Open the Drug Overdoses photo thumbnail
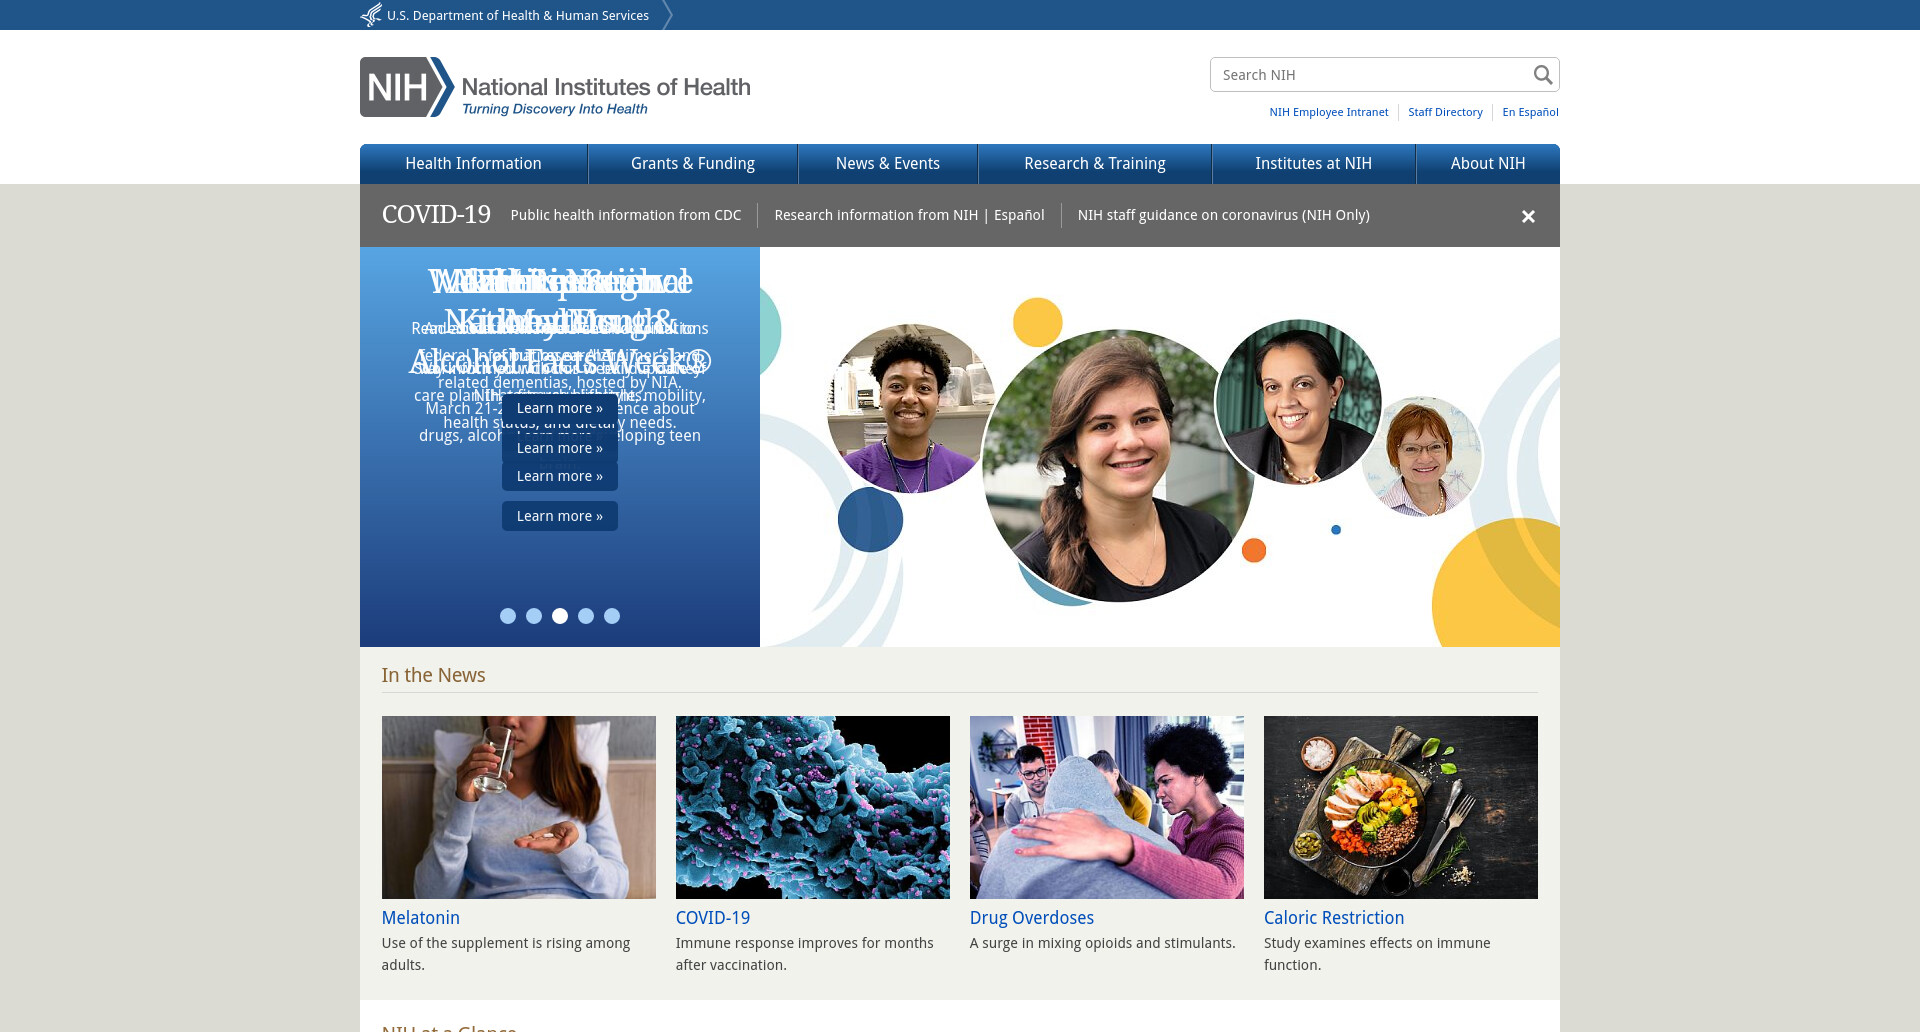The width and height of the screenshot is (1920, 1032). click(1107, 807)
